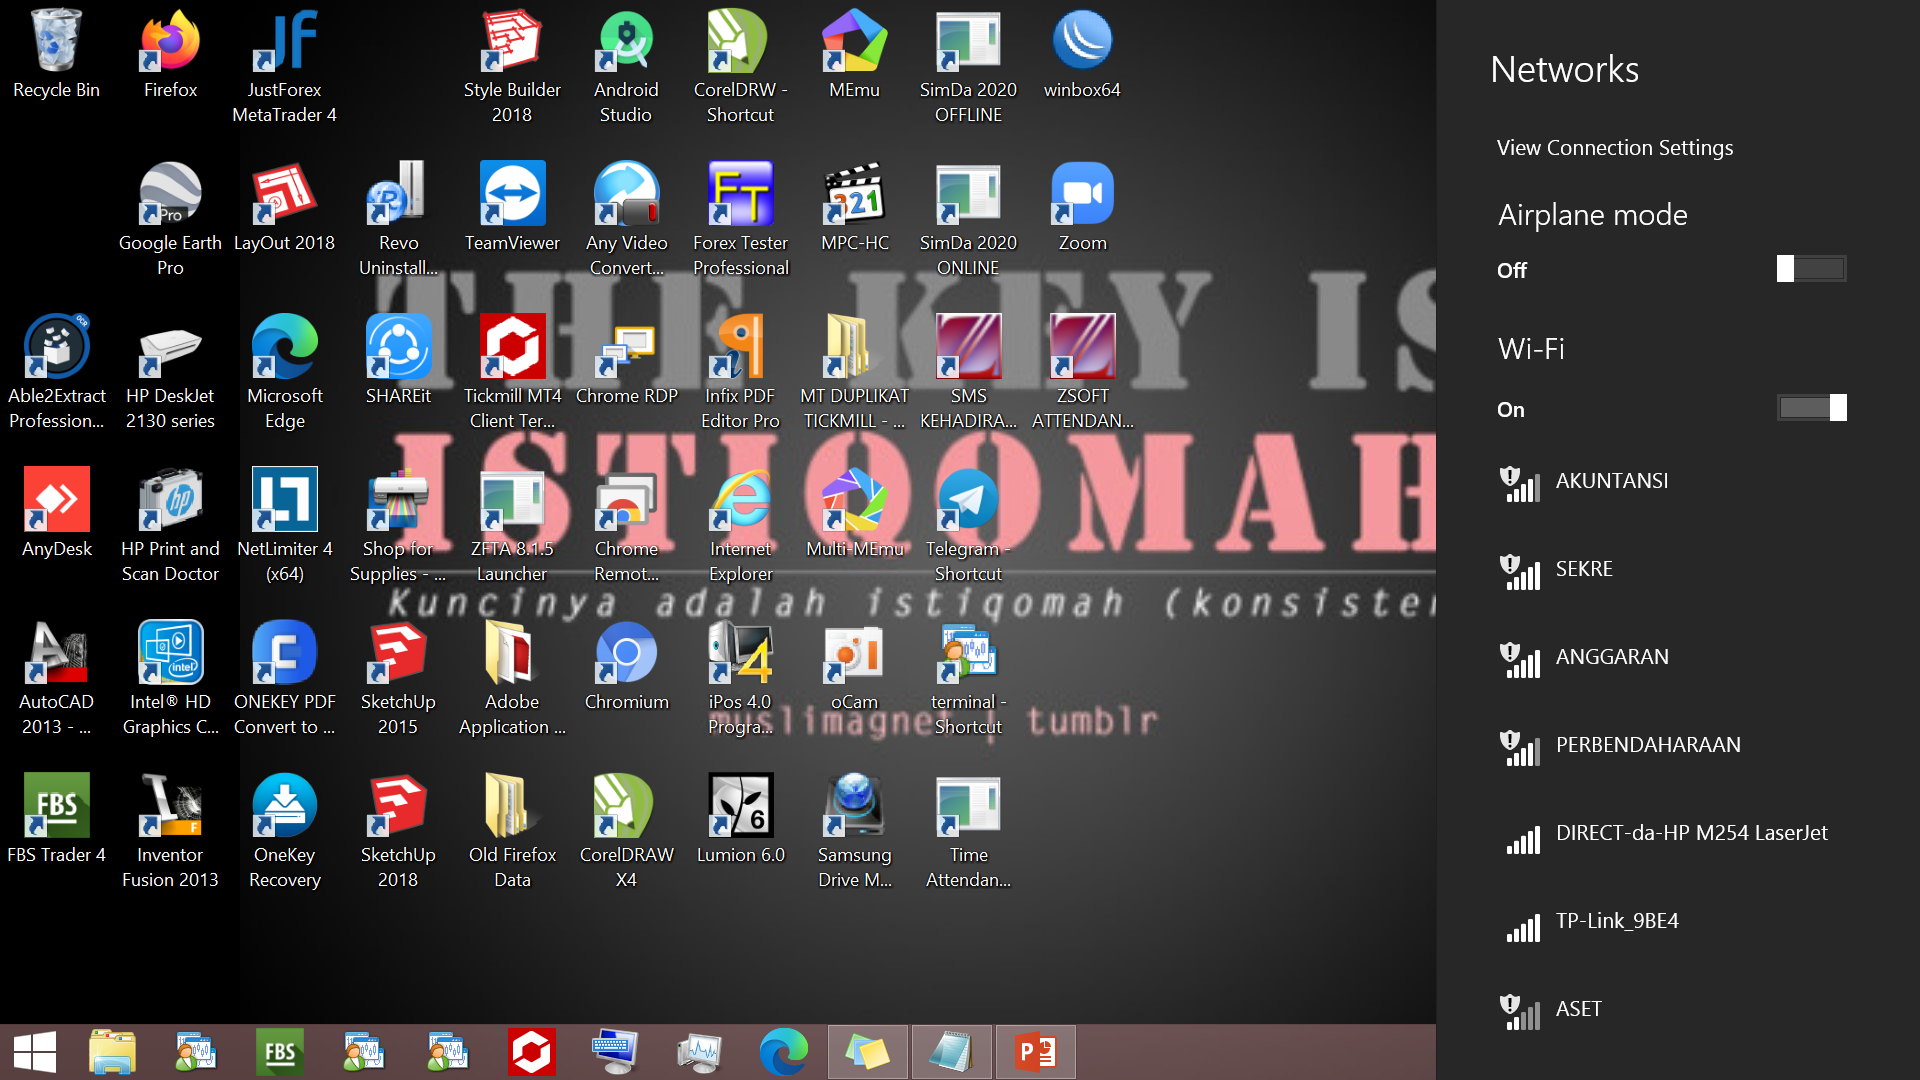Open View Connection Settings link

click(x=1614, y=148)
